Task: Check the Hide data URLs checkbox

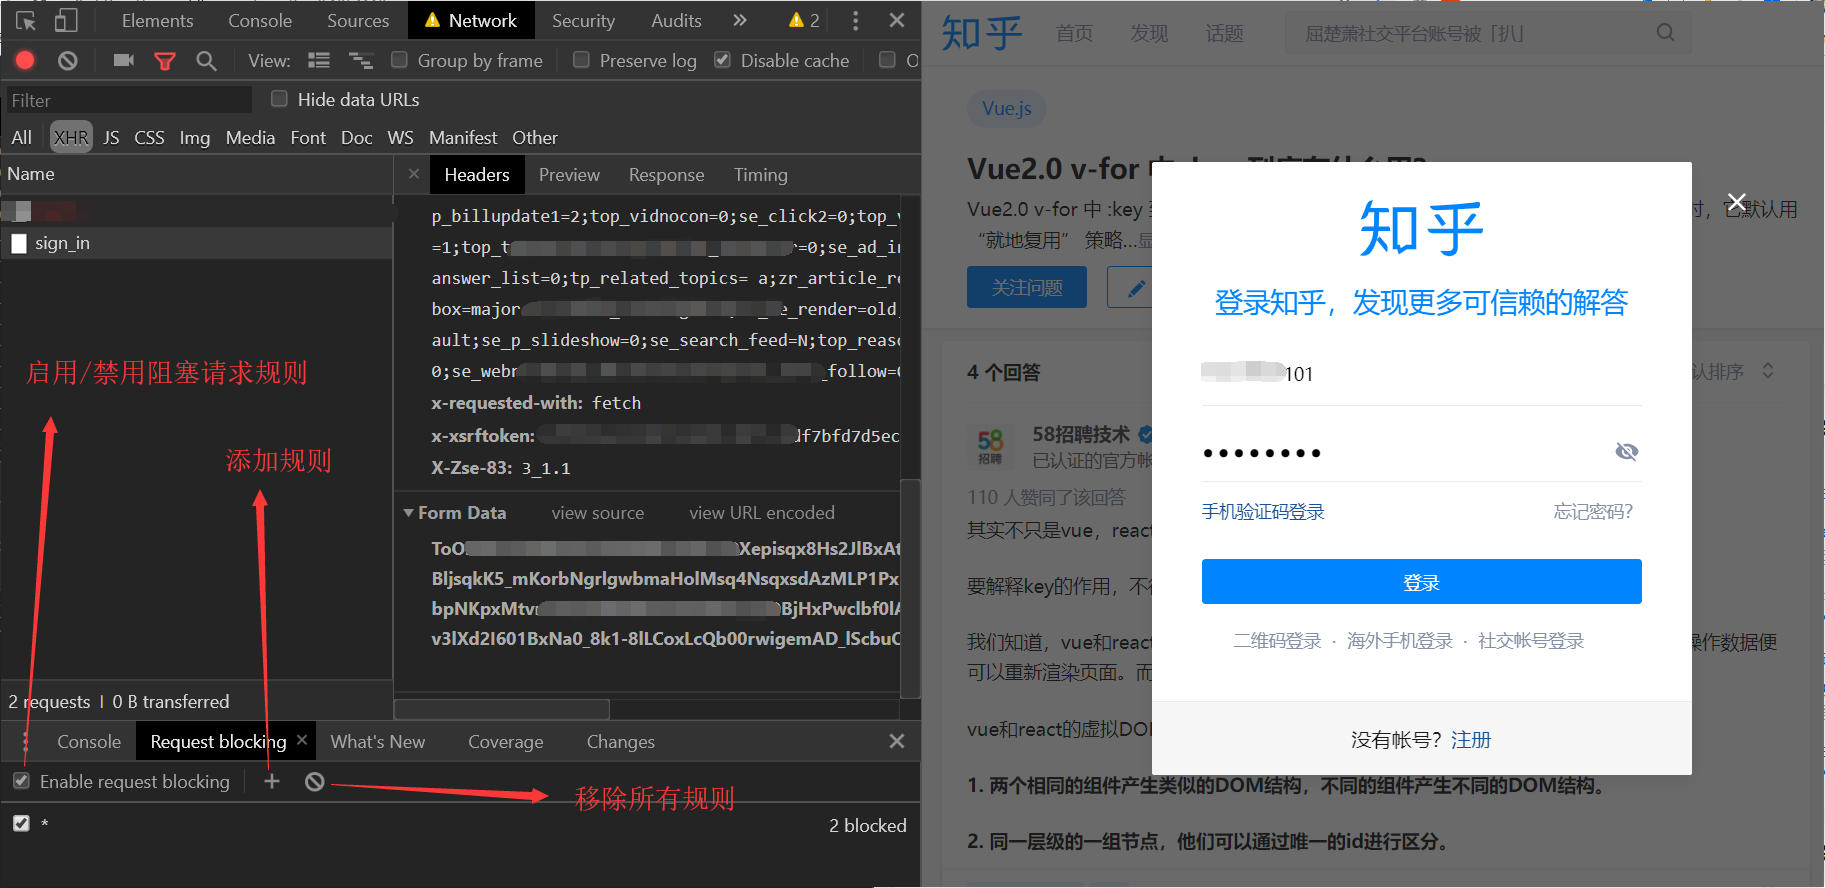Action: pyautogui.click(x=280, y=98)
